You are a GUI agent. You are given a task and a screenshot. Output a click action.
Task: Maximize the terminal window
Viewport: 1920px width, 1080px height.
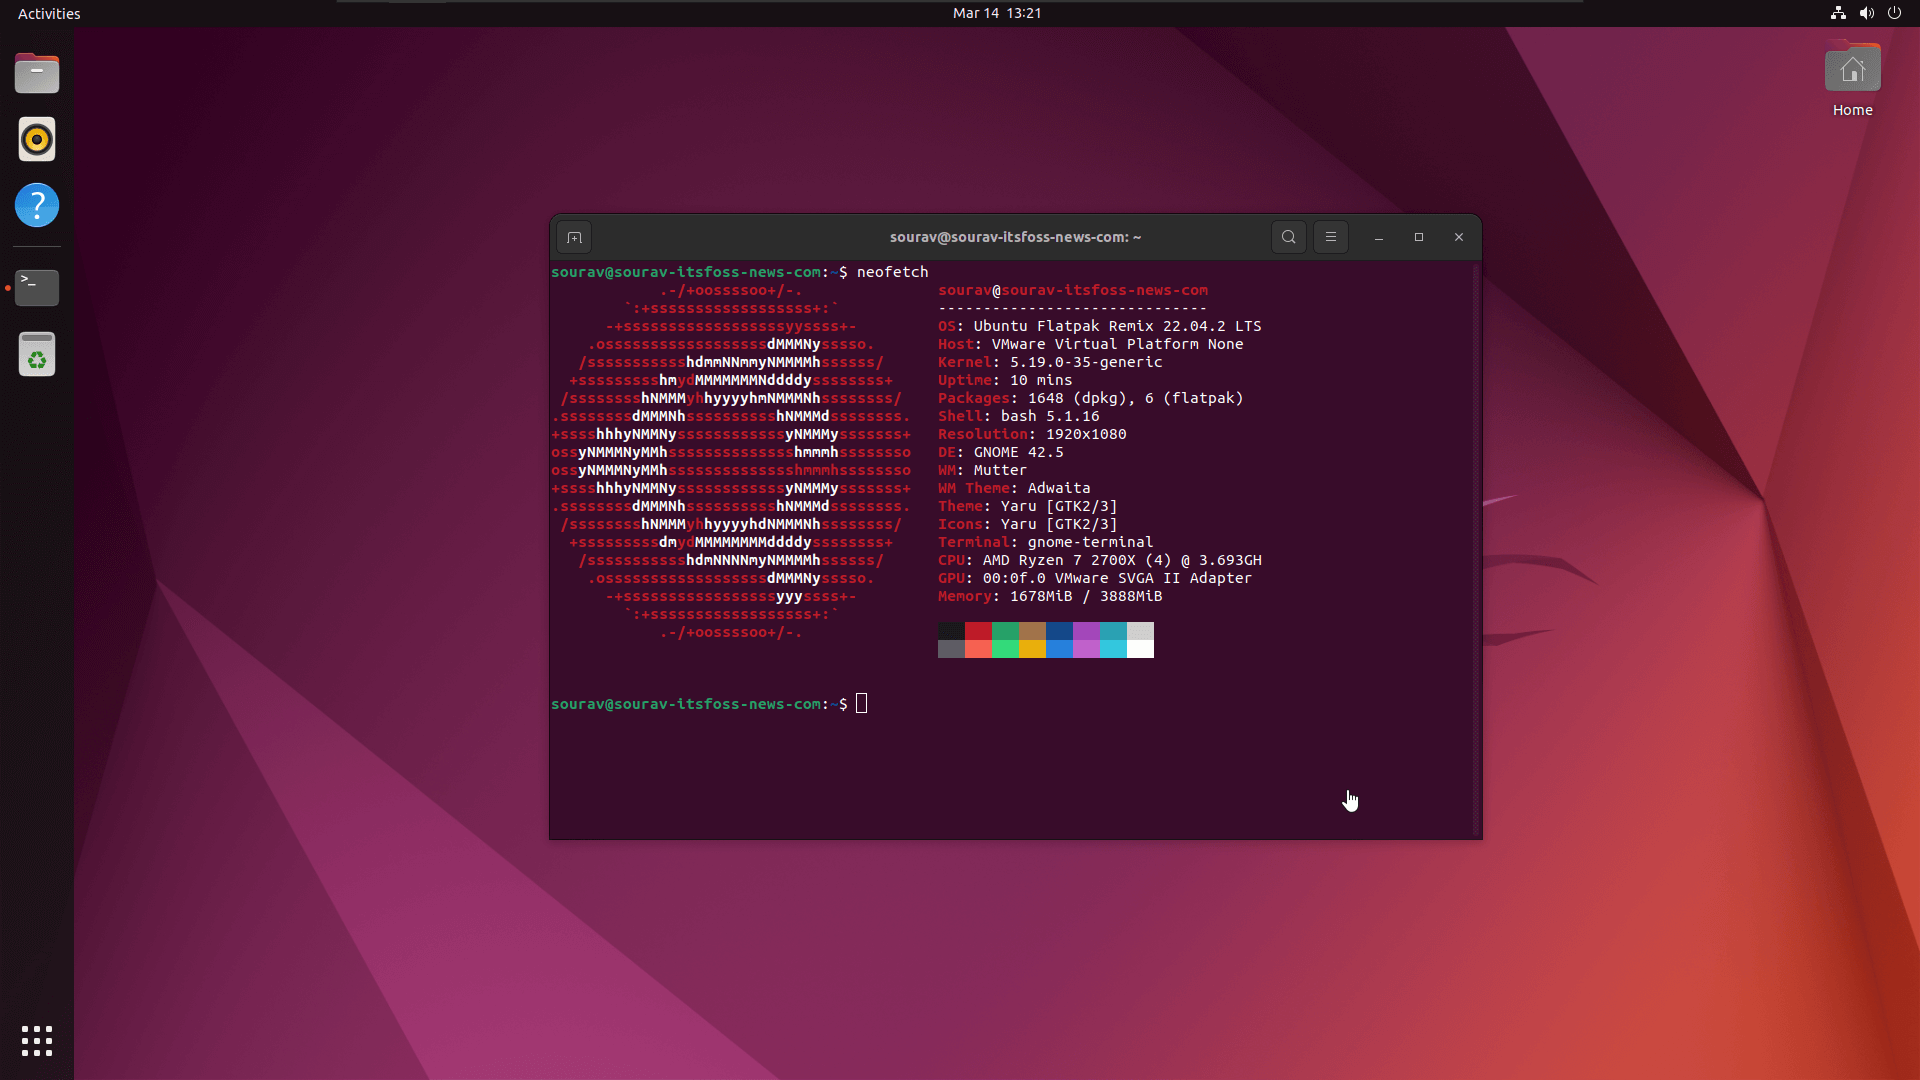point(1418,237)
